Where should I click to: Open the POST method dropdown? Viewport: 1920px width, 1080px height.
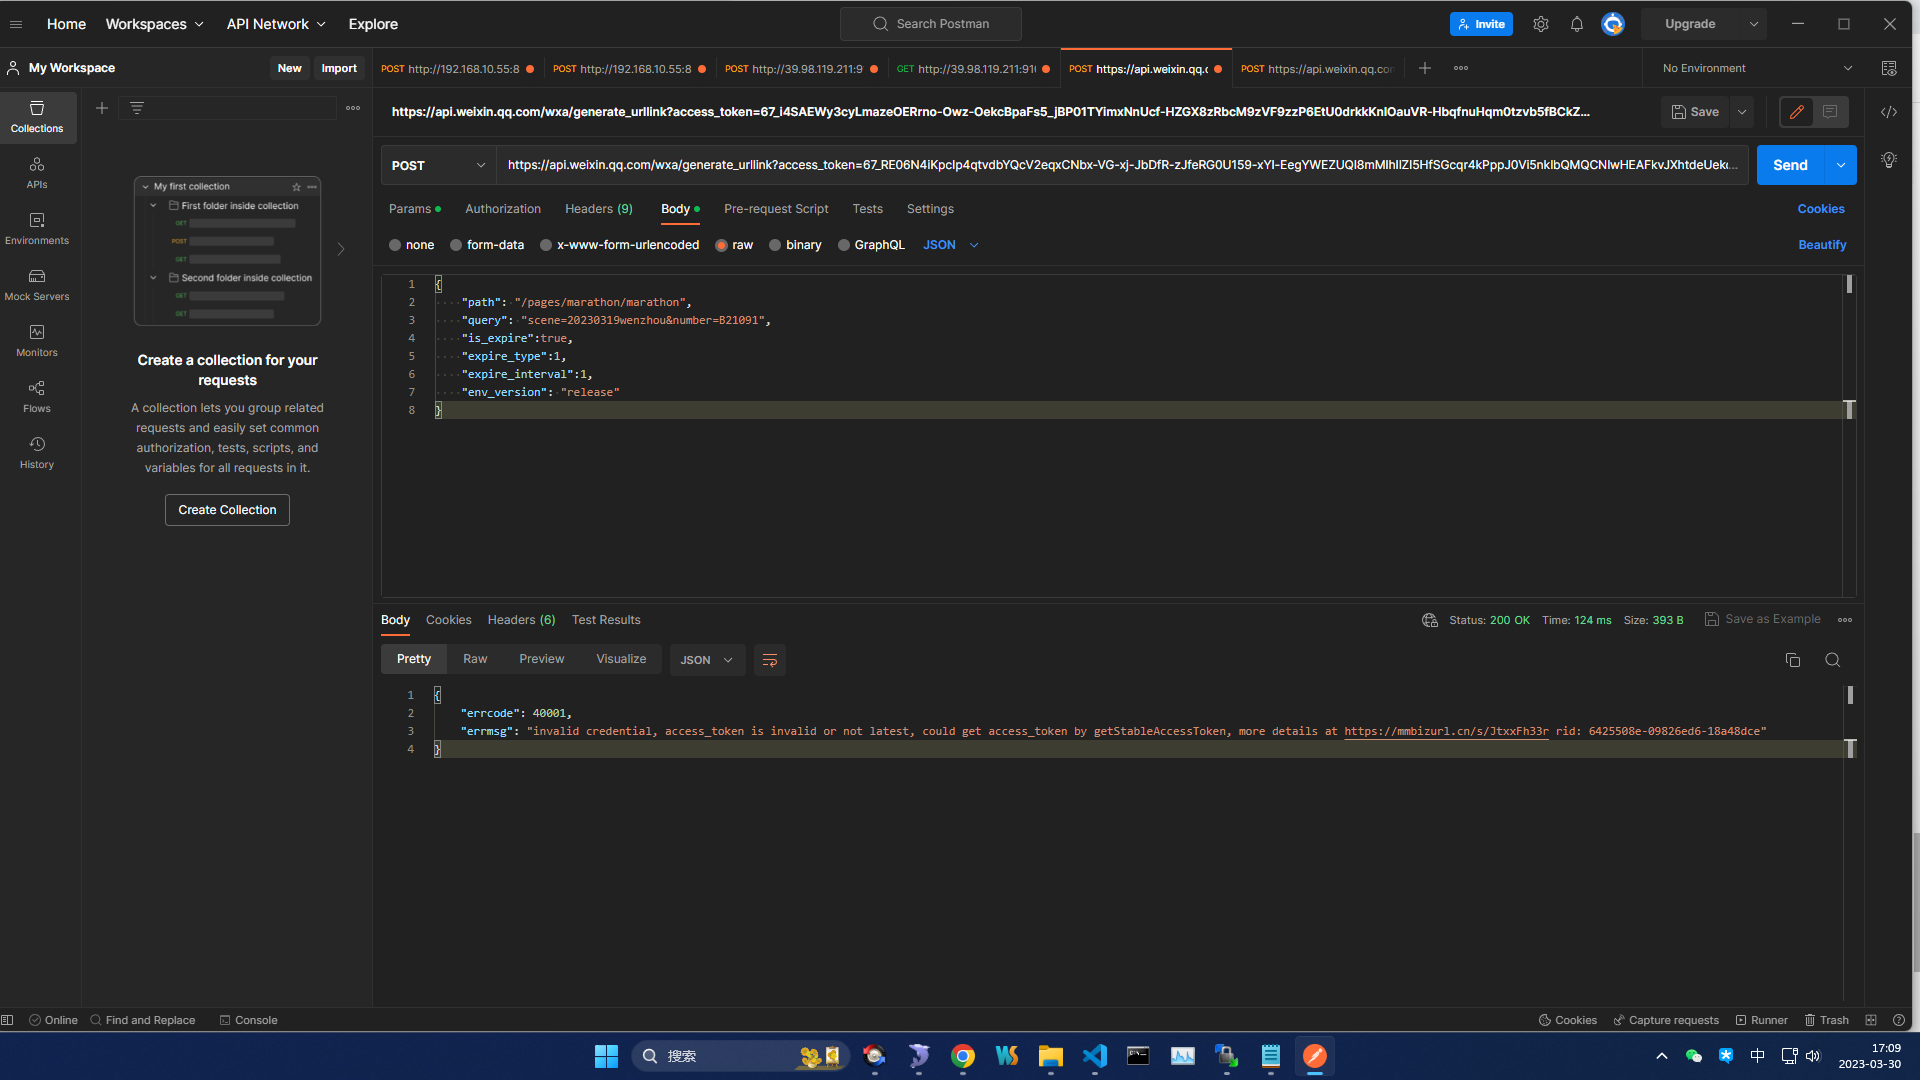click(x=438, y=165)
